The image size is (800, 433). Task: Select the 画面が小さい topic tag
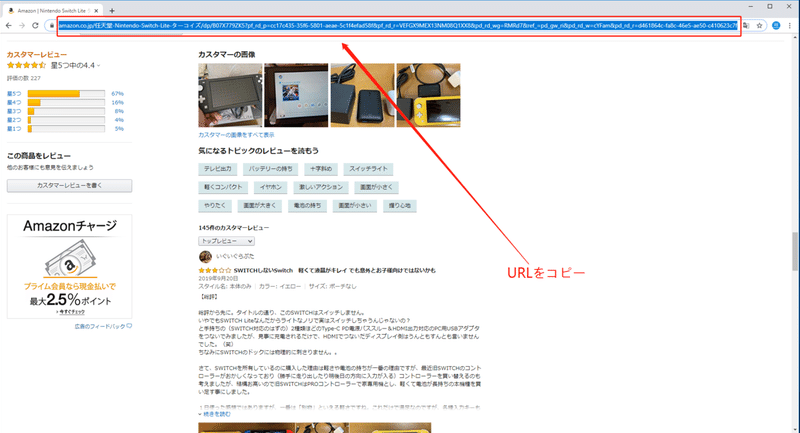click(355, 206)
